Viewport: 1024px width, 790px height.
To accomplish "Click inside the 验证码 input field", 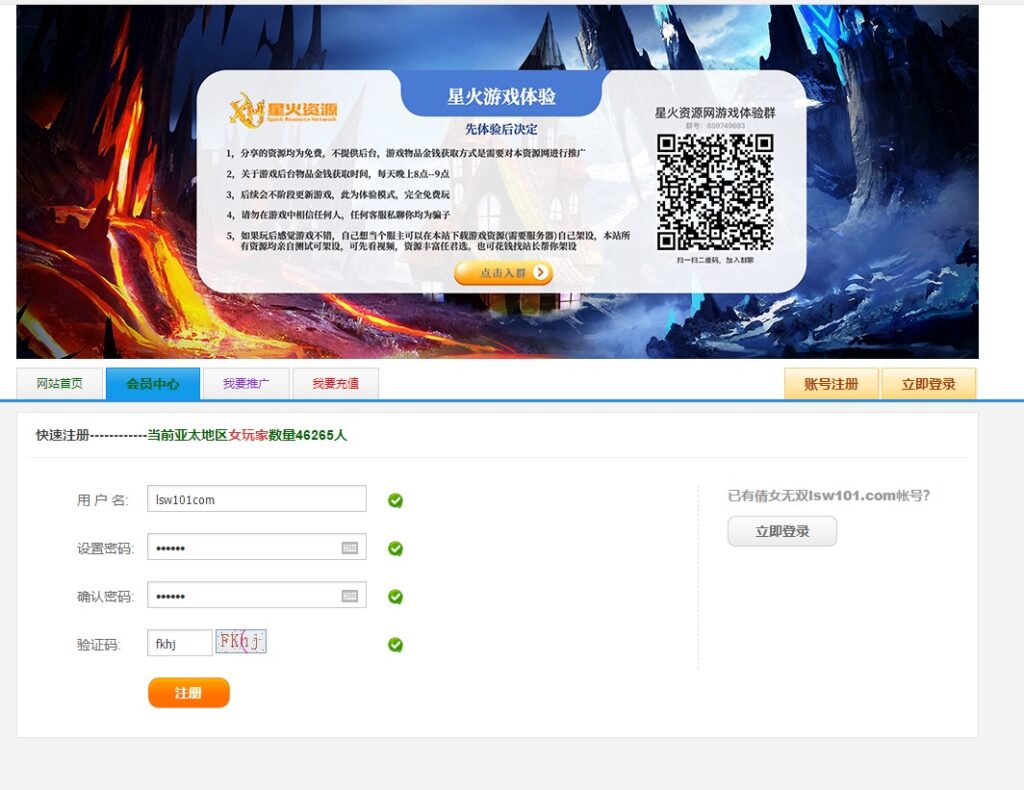I will click(x=180, y=644).
